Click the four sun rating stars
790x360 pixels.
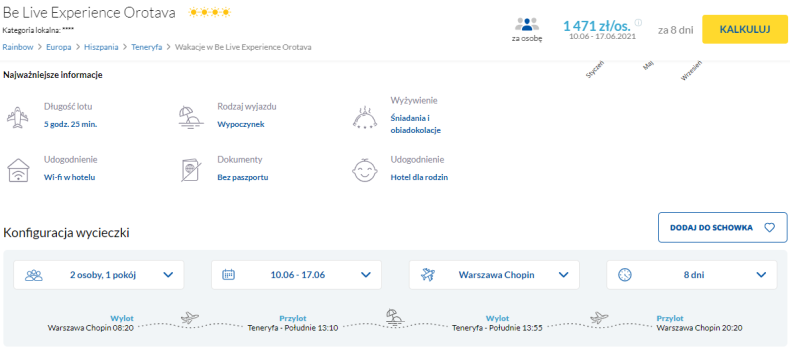[210, 13]
